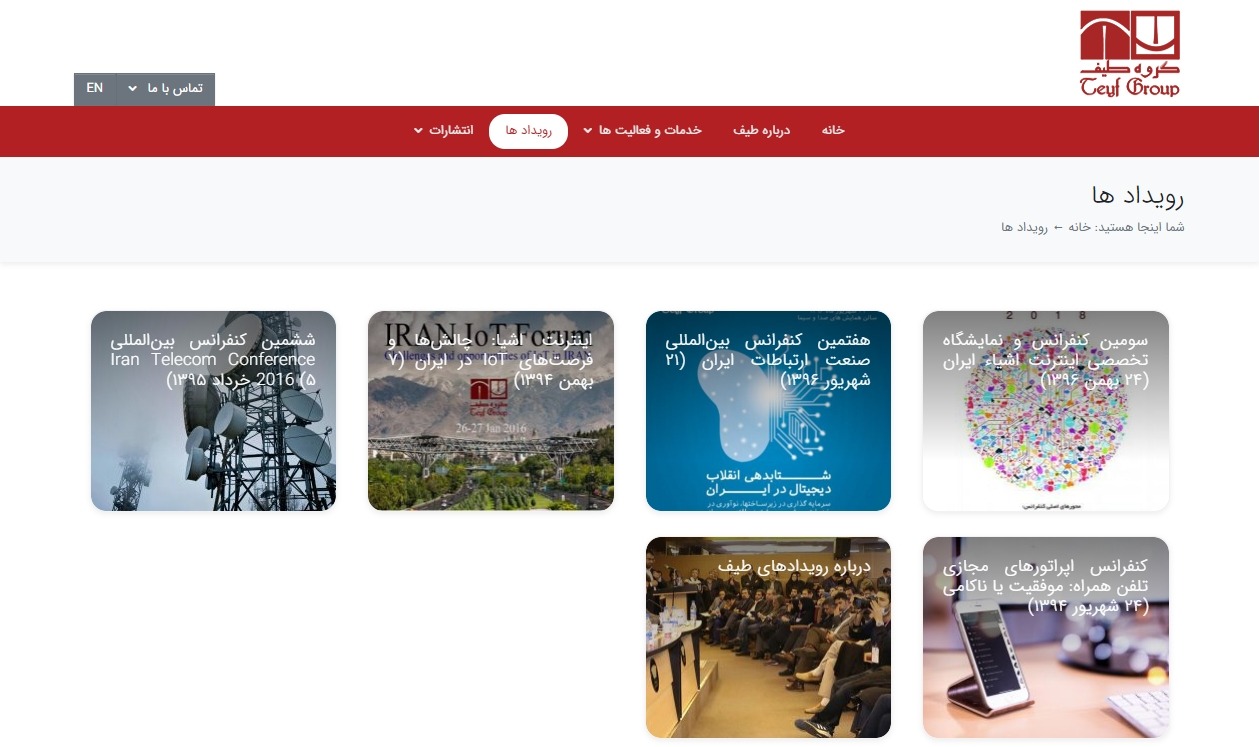Click the خانه breadcrumb link
This screenshot has height=747, width=1259.
point(1079,228)
